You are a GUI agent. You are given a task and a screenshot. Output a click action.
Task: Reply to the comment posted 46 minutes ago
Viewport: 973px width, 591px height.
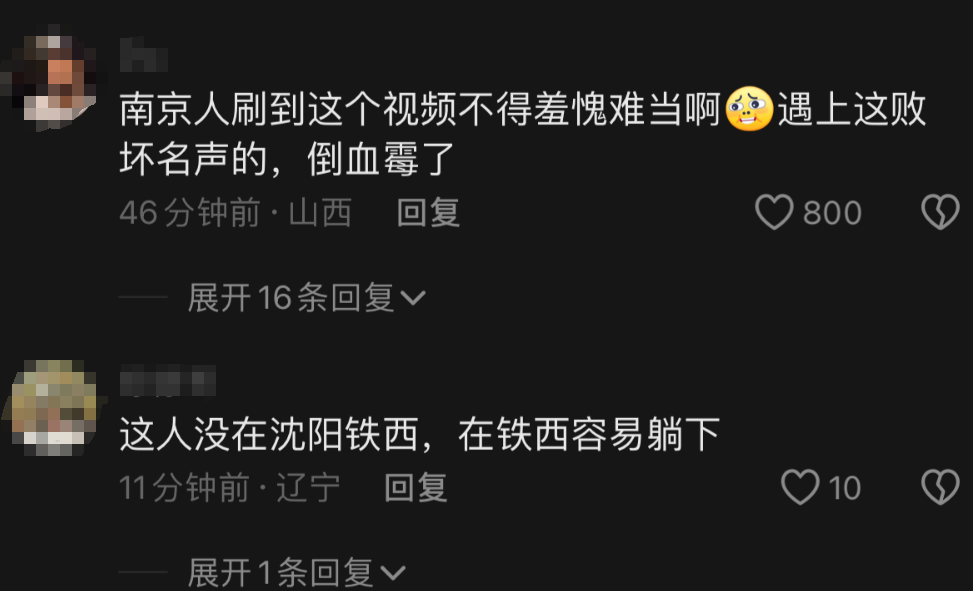pos(428,213)
